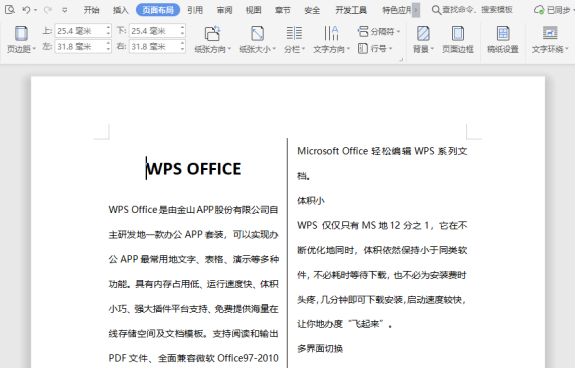Increase the top margin with stepper
The image size is (576, 368).
(x=108, y=28)
